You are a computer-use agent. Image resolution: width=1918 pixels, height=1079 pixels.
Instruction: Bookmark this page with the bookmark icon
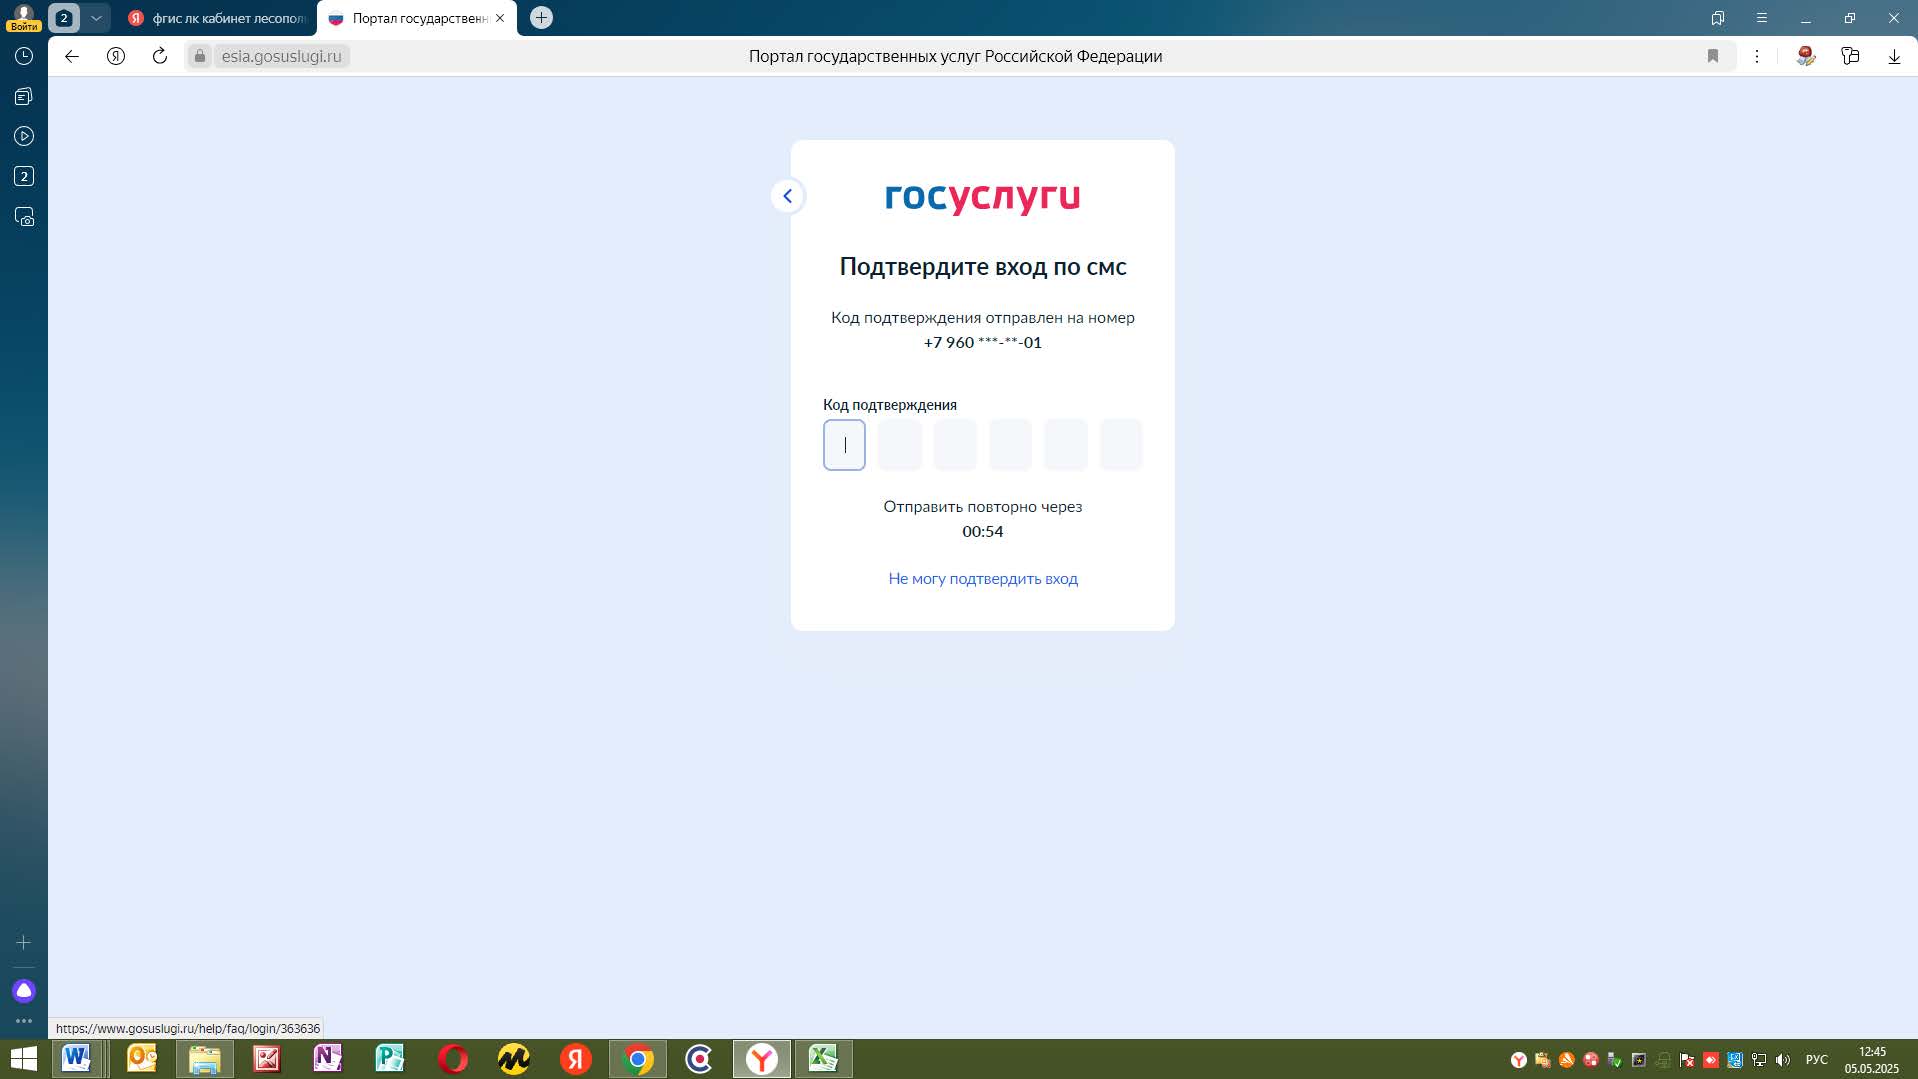click(x=1713, y=56)
